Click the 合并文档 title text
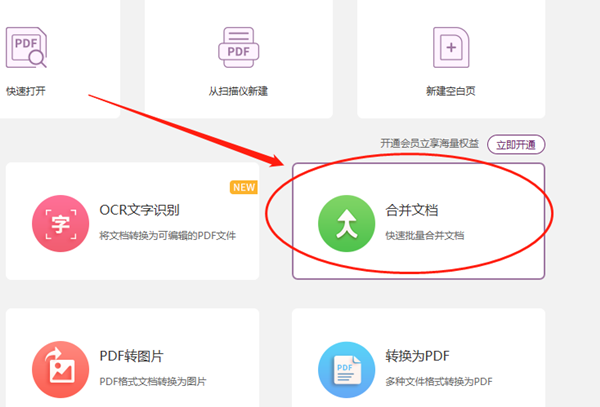This screenshot has width=600, height=407. point(411,211)
